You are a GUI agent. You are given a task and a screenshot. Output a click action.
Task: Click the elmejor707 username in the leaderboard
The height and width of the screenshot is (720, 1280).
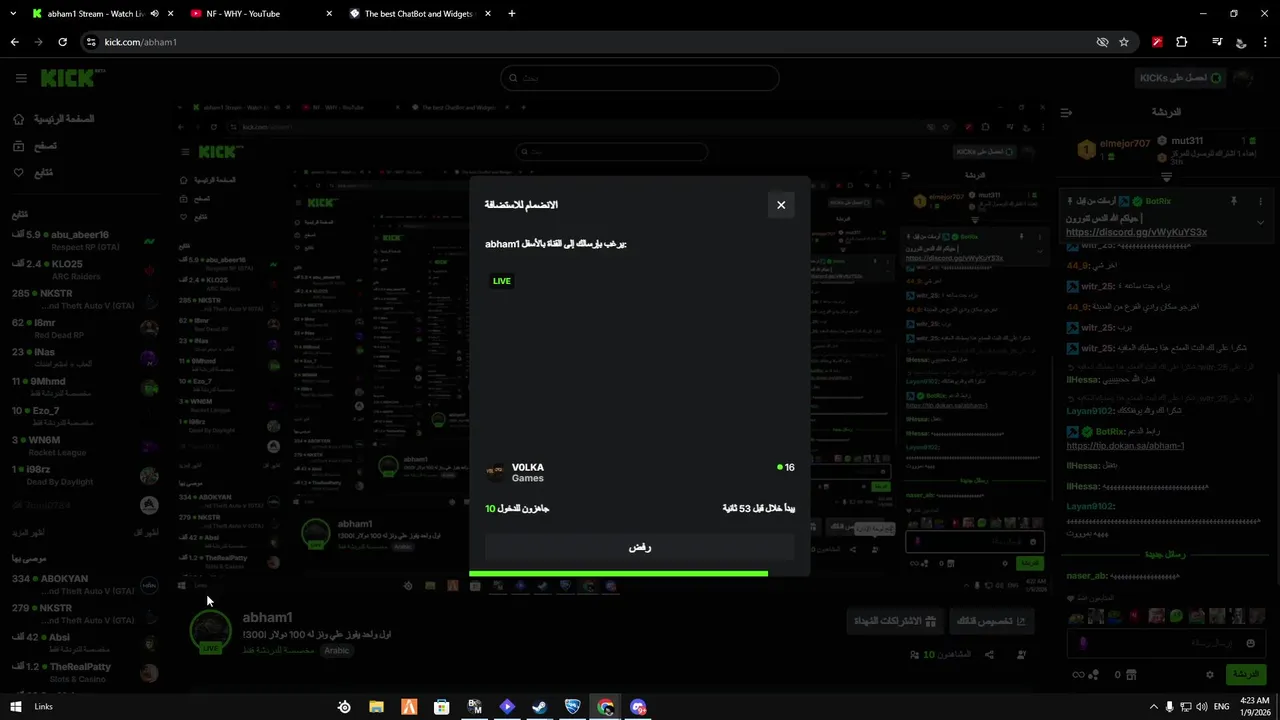point(1125,144)
